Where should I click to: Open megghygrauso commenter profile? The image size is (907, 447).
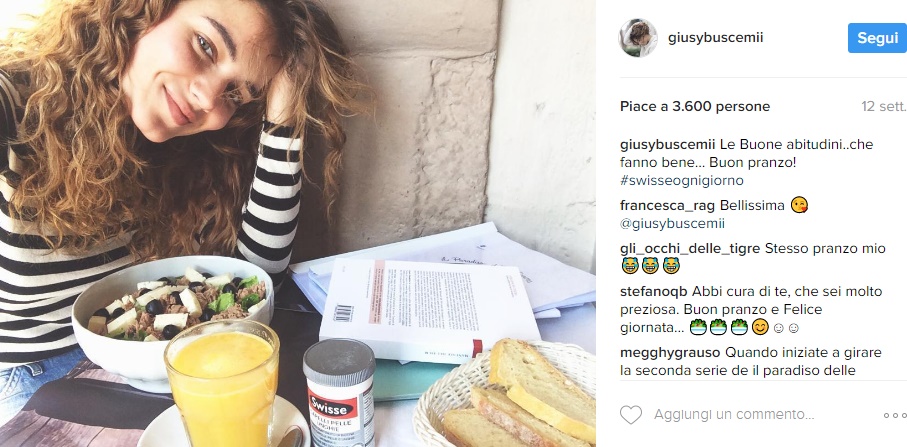point(670,352)
